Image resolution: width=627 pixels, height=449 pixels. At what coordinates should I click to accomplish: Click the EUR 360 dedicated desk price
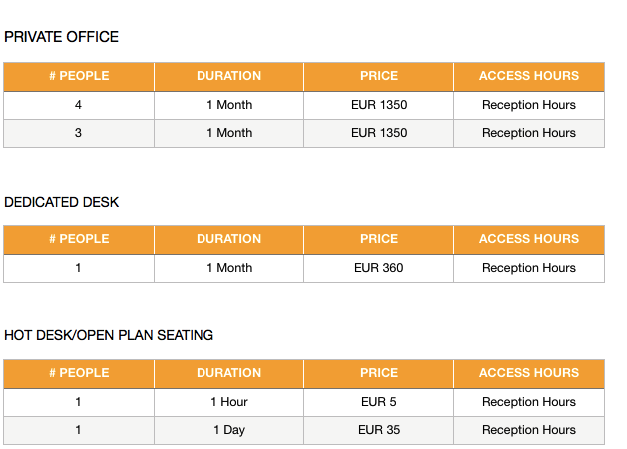pyautogui.click(x=379, y=267)
